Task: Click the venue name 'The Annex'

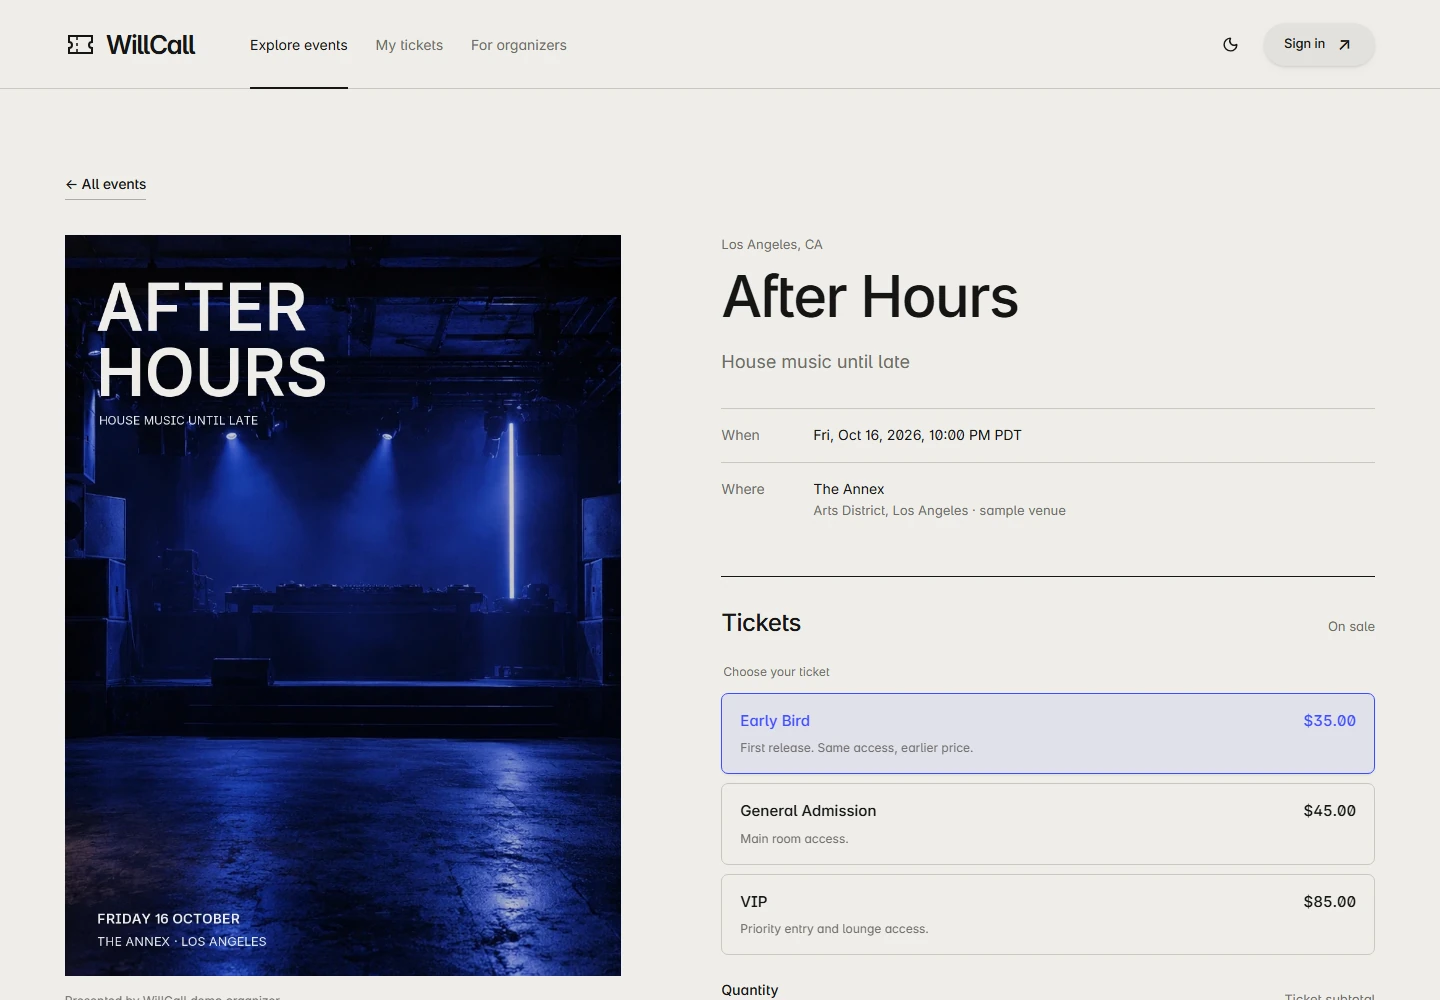Action: click(x=849, y=489)
